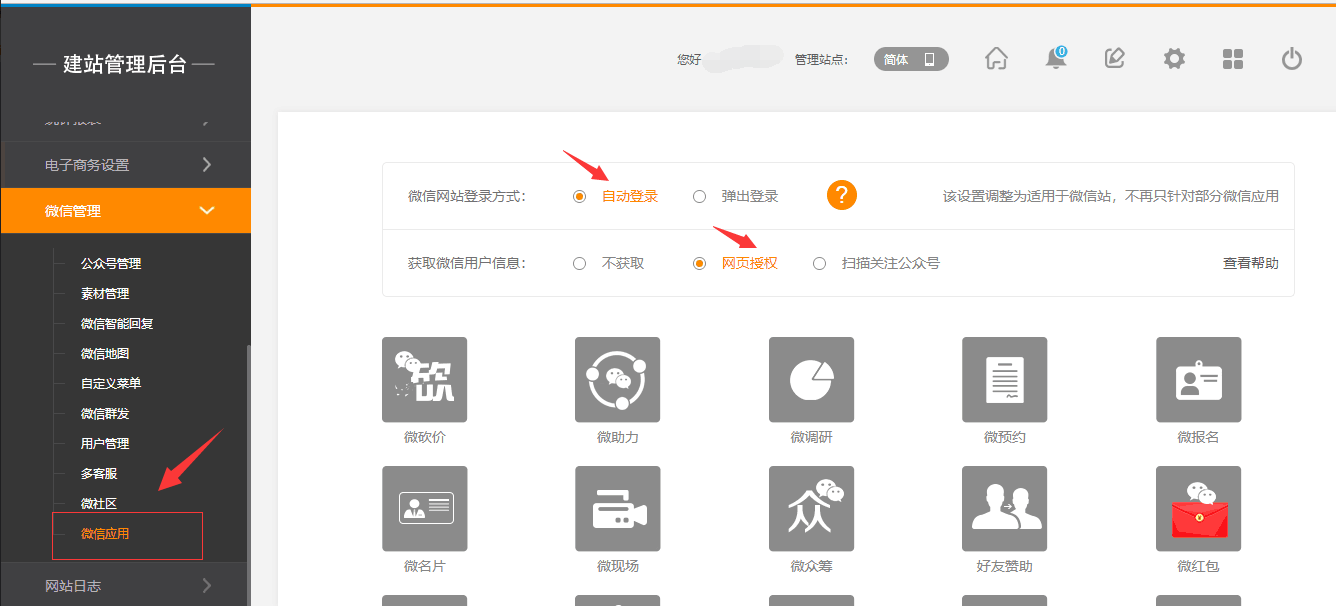Image resolution: width=1336 pixels, height=606 pixels.
Task: Launch the 微调研 survey app
Action: [x=811, y=380]
